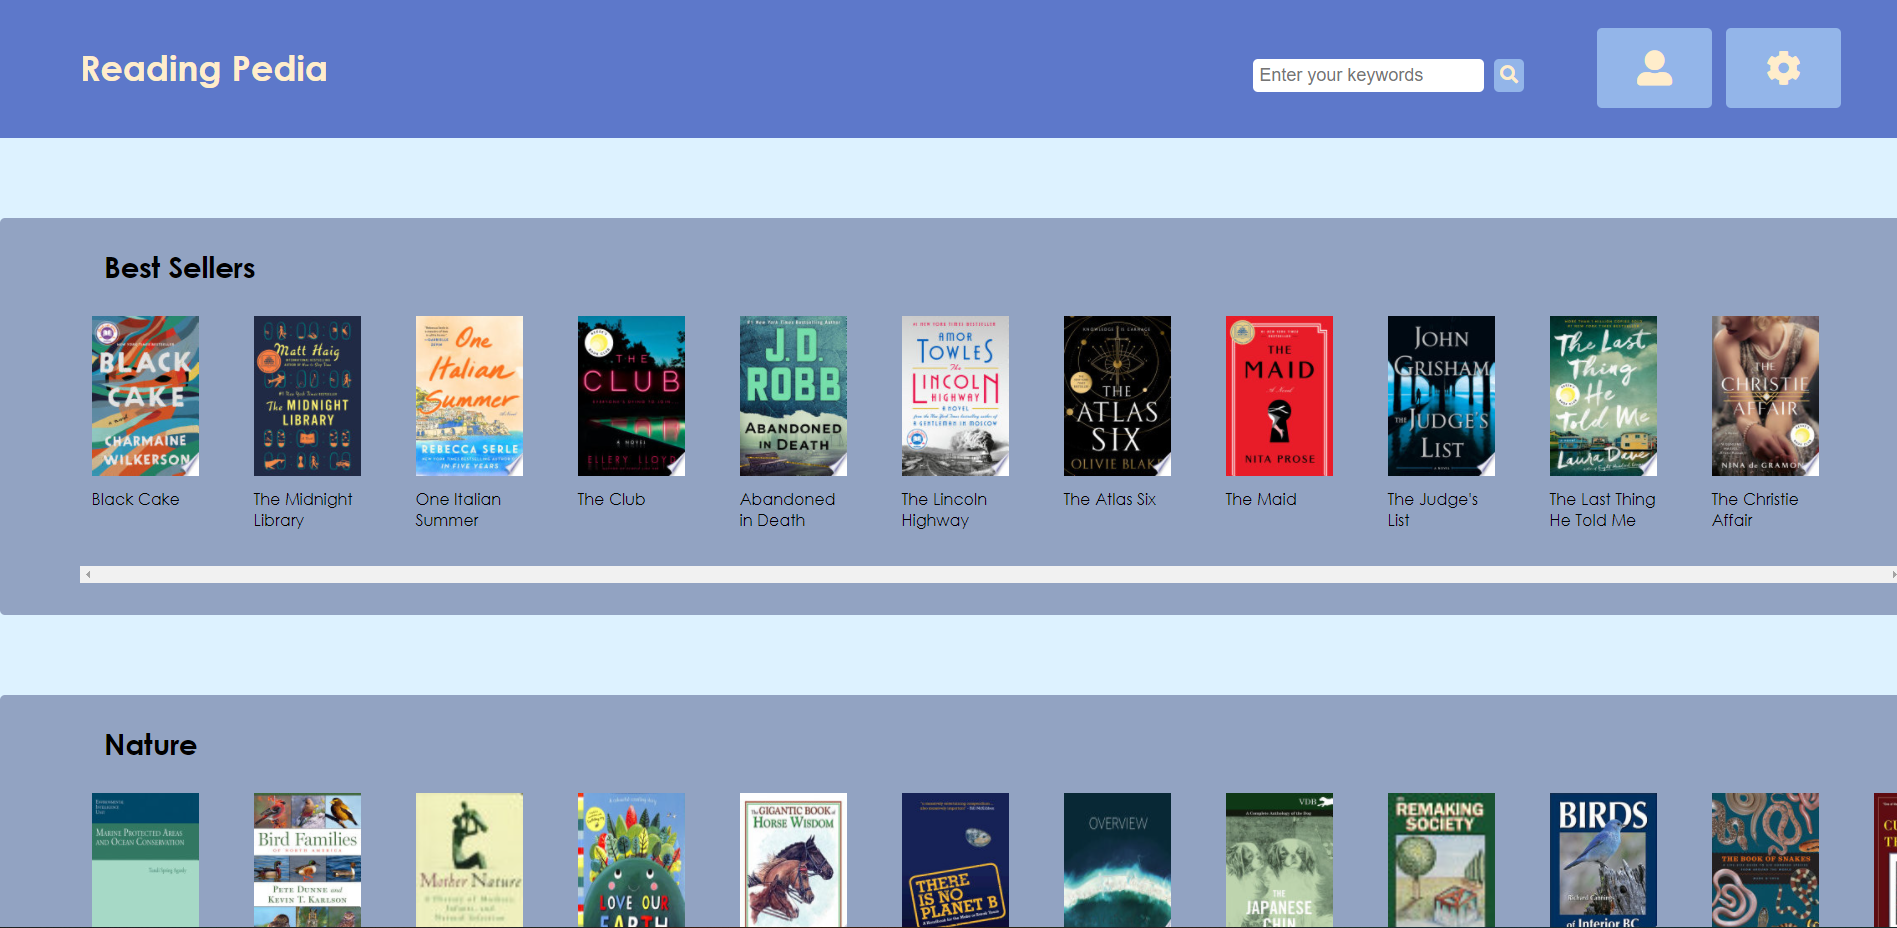The height and width of the screenshot is (928, 1897).
Task: Open the Black Cake book title link
Action: click(134, 499)
